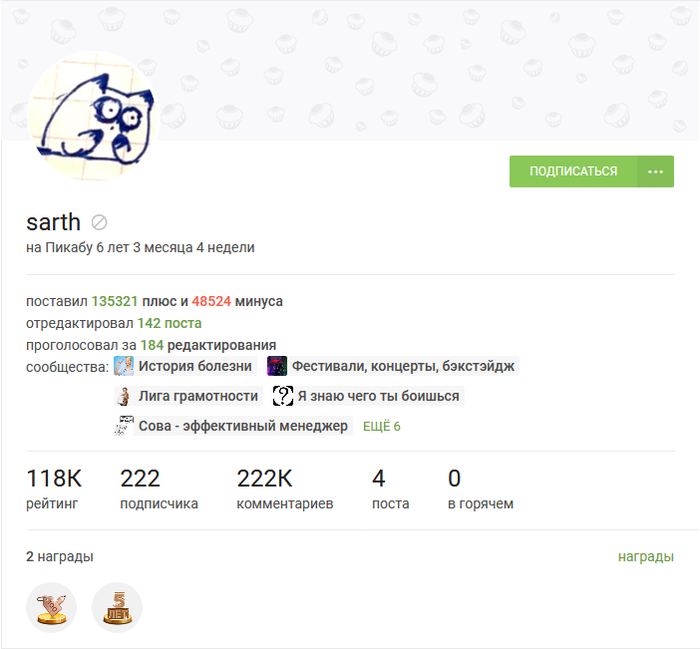Expand the ЕЩЁ 6 communities list
Viewport: 700px width, 649px height.
381,426
